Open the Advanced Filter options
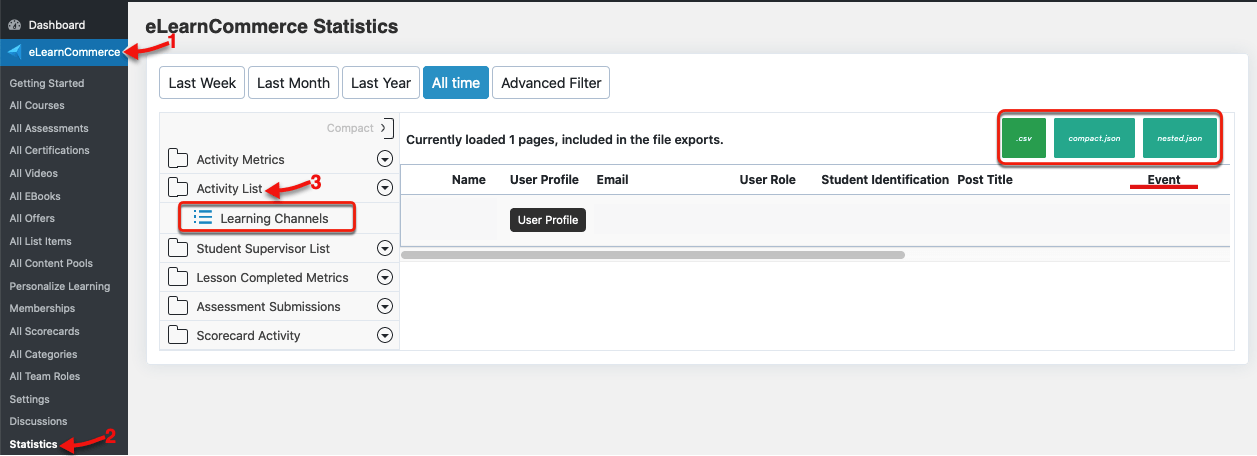 (x=551, y=83)
